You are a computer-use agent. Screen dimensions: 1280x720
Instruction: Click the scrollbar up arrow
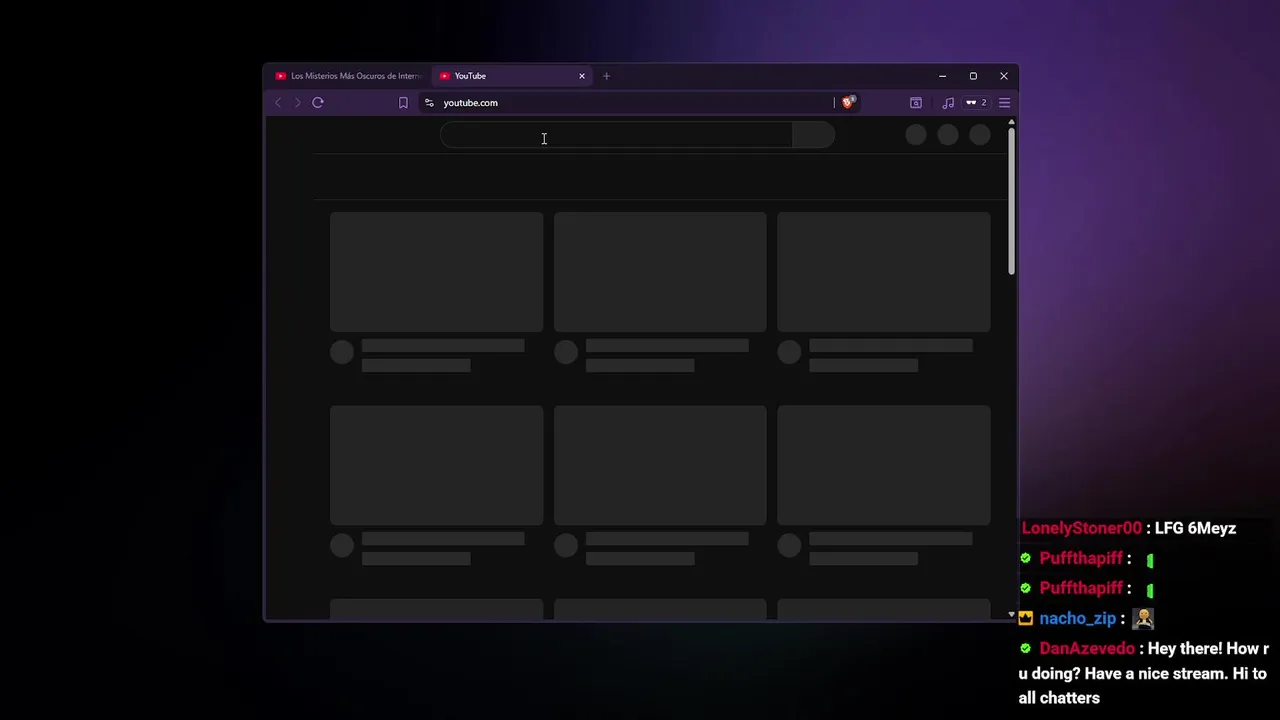(x=1011, y=122)
